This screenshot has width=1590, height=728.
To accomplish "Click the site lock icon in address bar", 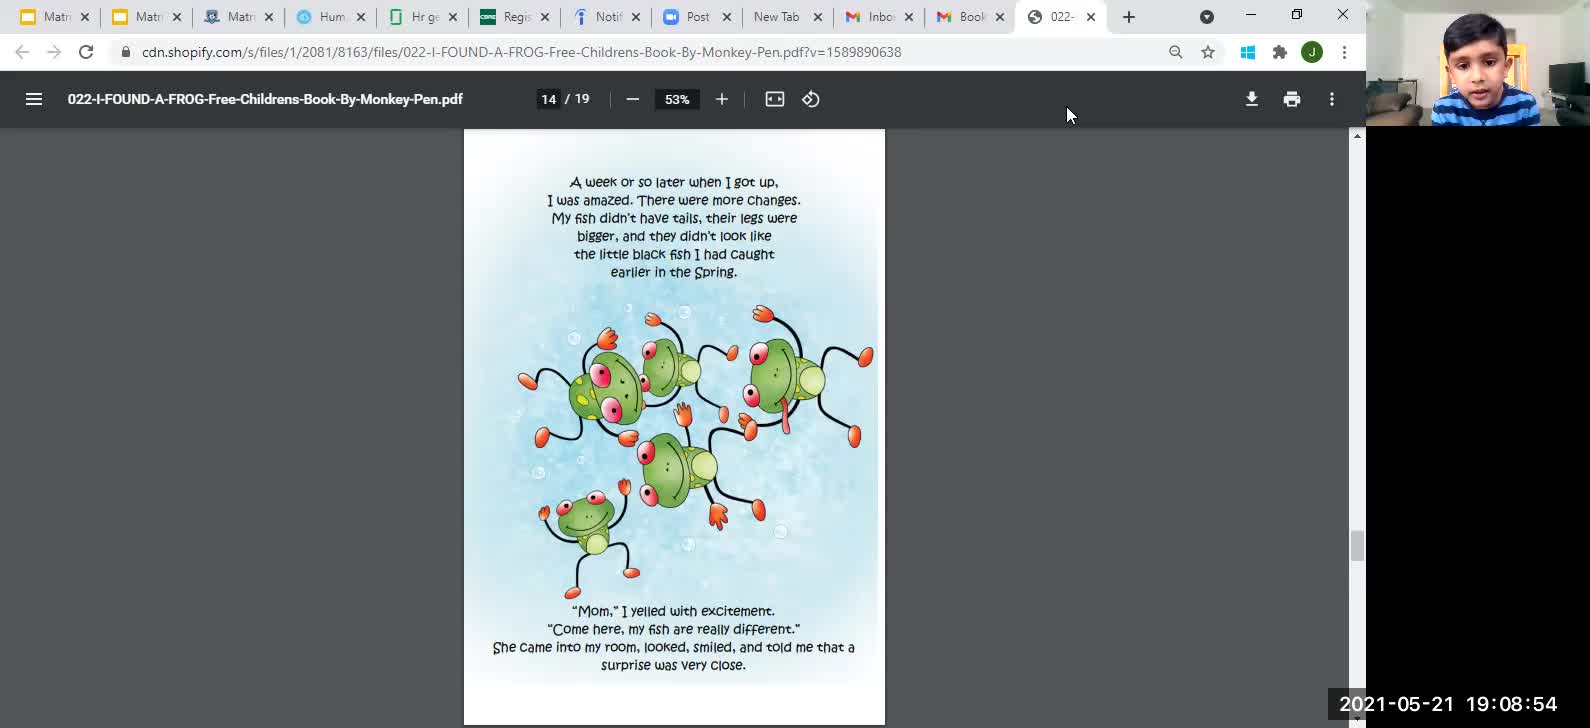I will (125, 52).
